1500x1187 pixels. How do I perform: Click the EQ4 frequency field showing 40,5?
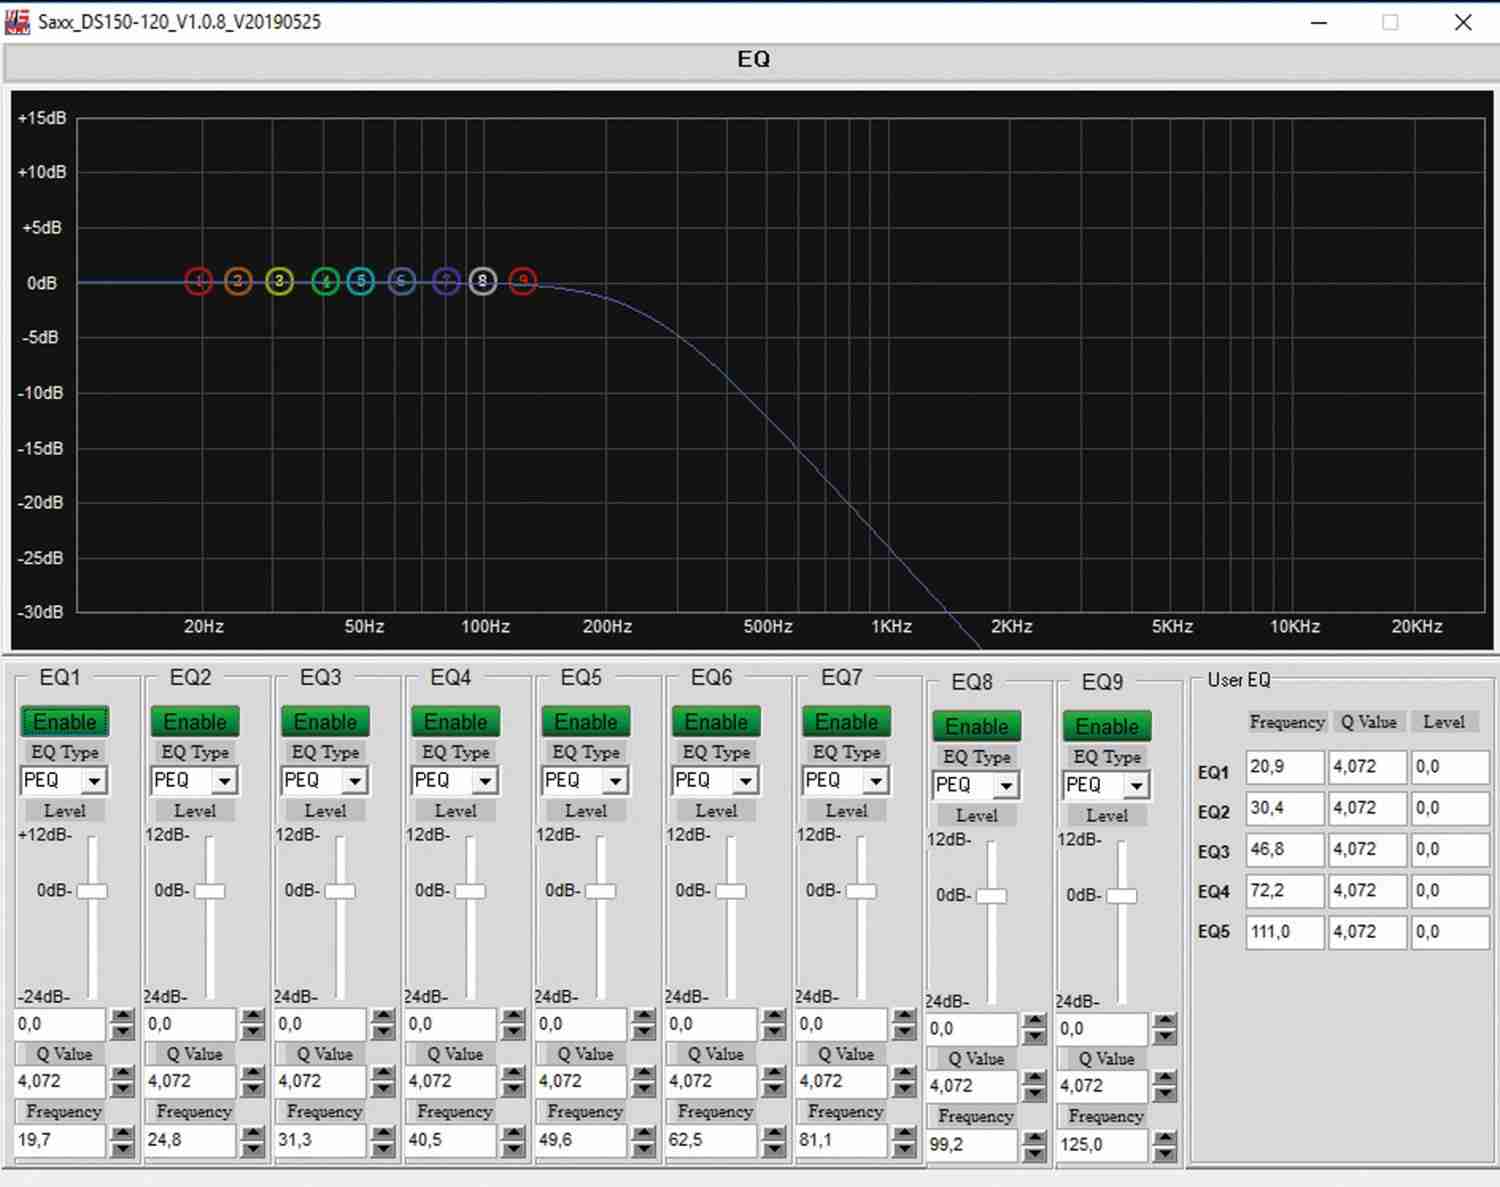click(x=451, y=1140)
